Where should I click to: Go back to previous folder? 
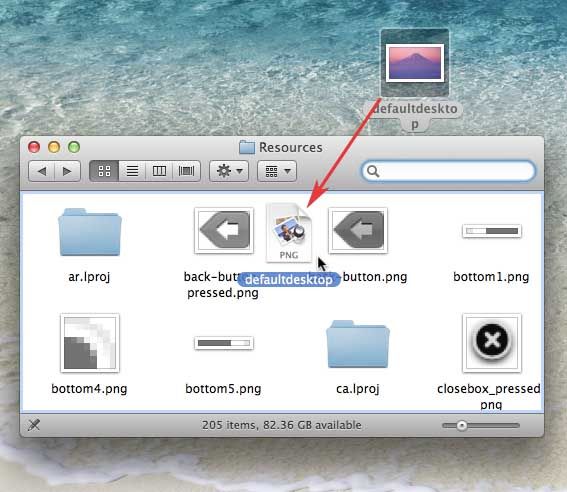tap(42, 171)
